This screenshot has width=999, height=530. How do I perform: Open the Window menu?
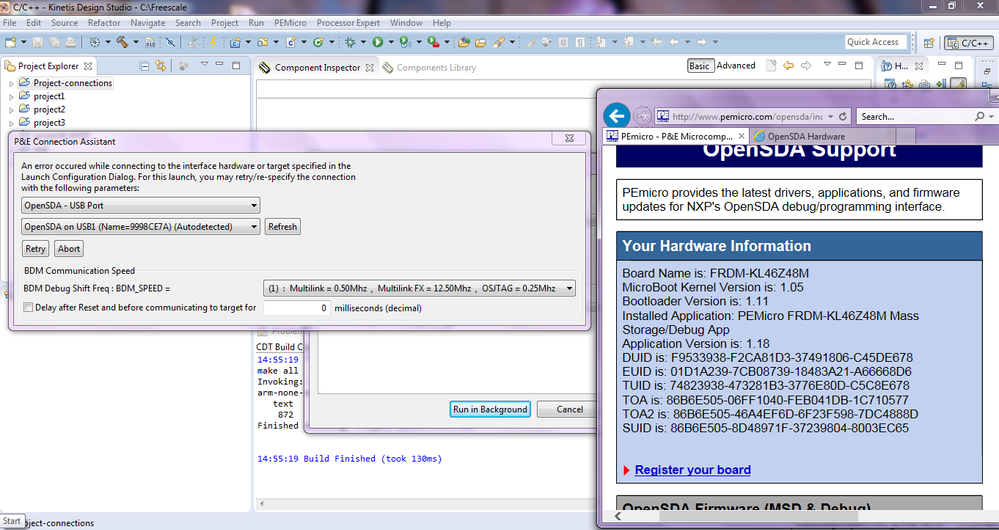(x=406, y=23)
